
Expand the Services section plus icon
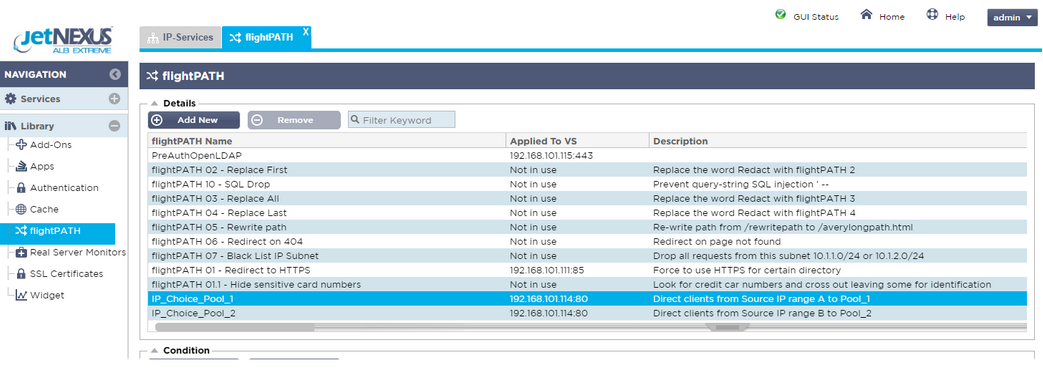(x=114, y=99)
